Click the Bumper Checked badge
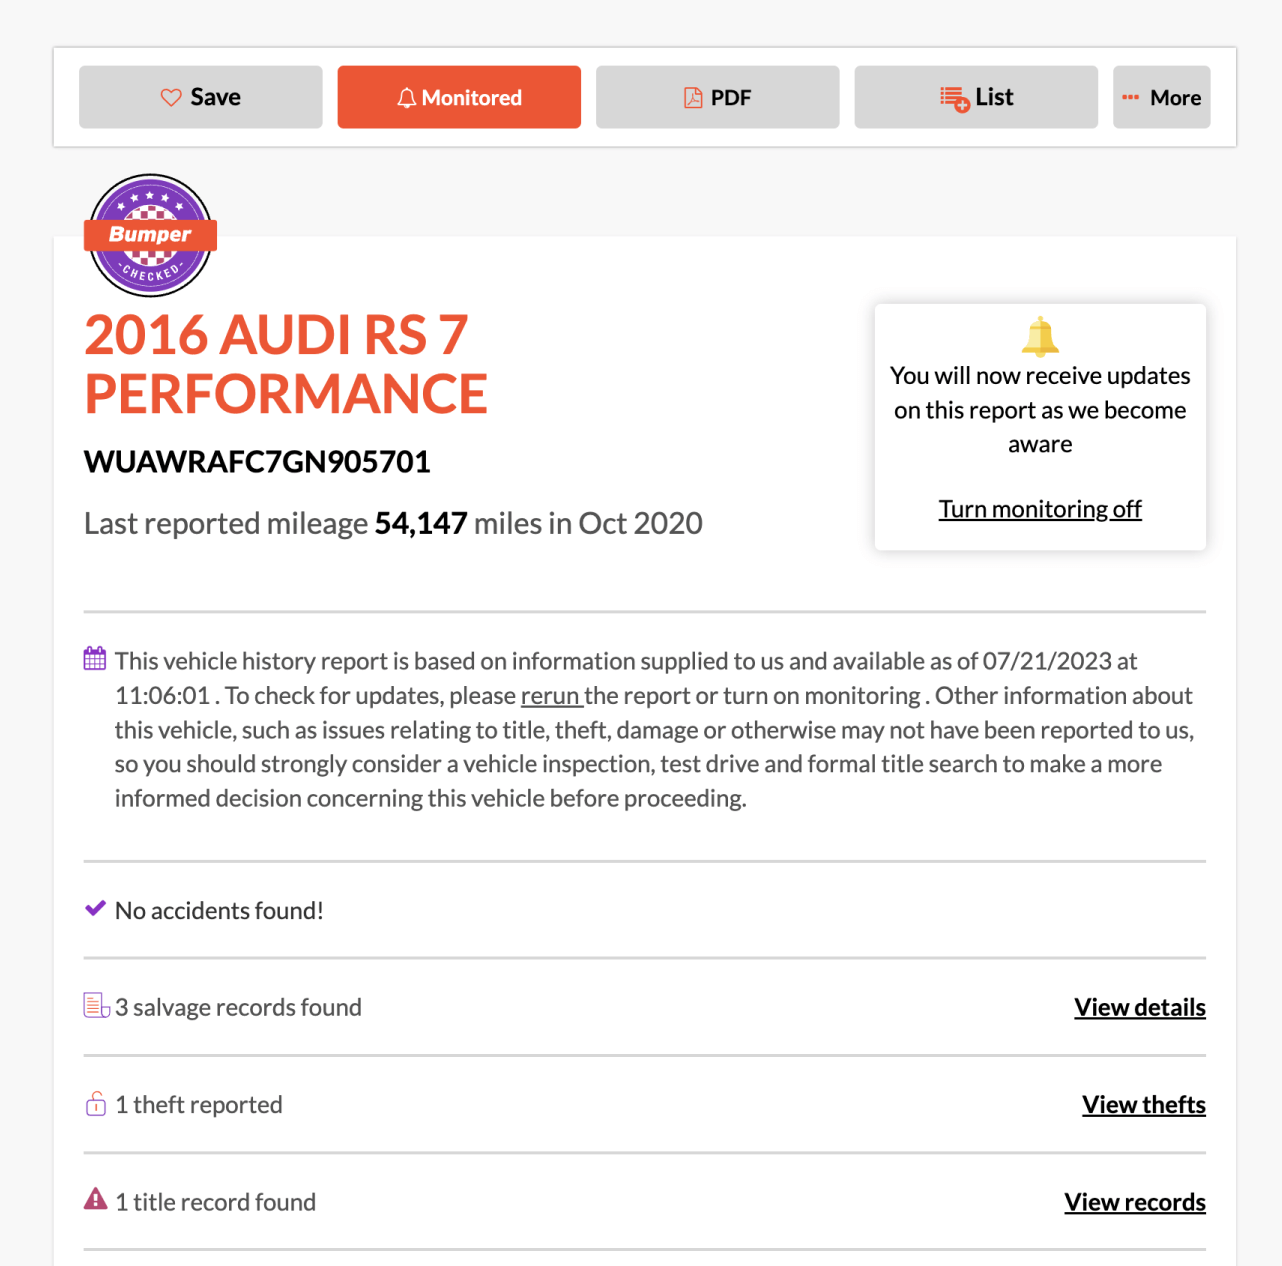1282x1266 pixels. [x=150, y=235]
